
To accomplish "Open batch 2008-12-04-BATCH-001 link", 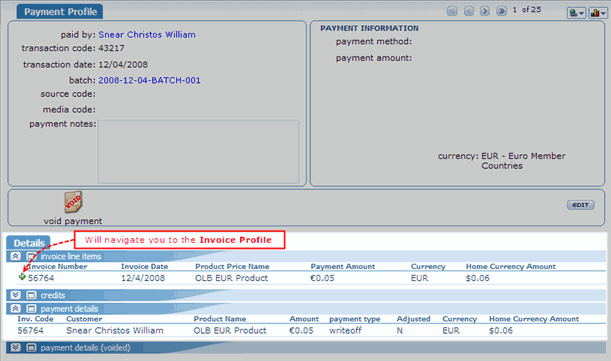I will pos(149,80).
